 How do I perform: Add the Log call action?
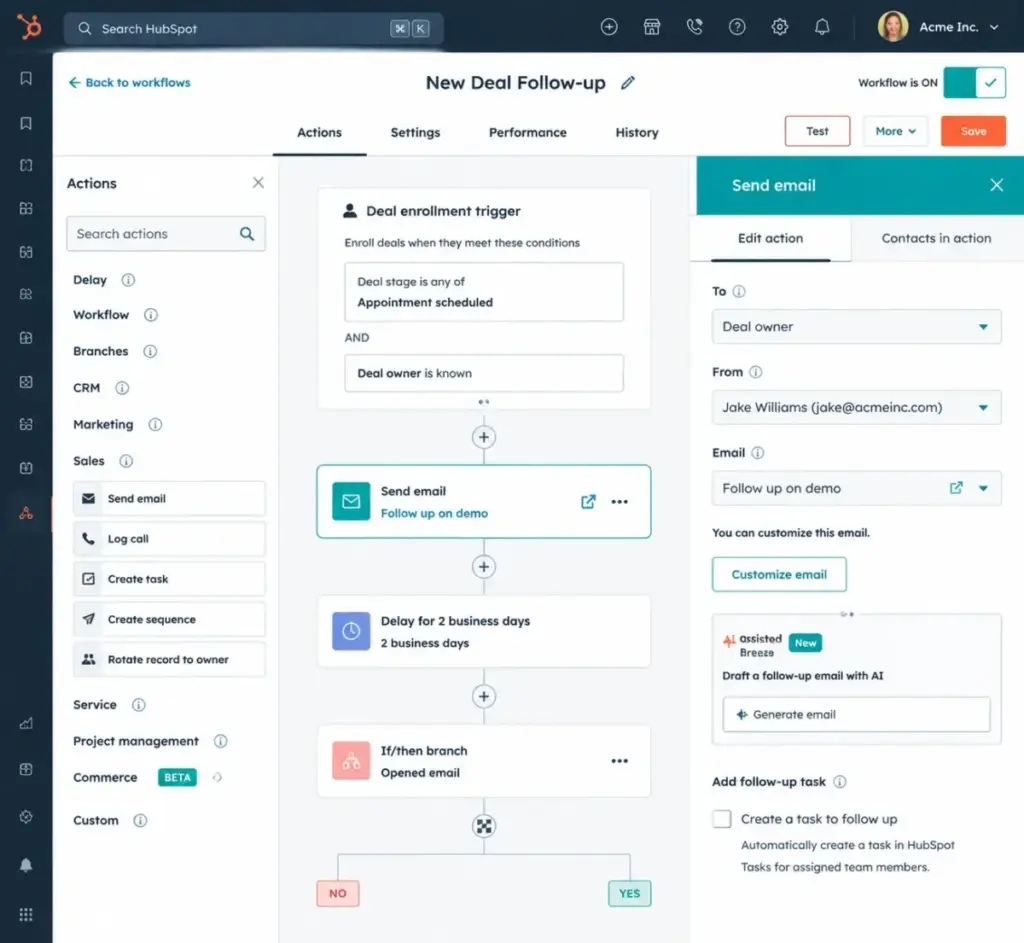(x=169, y=539)
